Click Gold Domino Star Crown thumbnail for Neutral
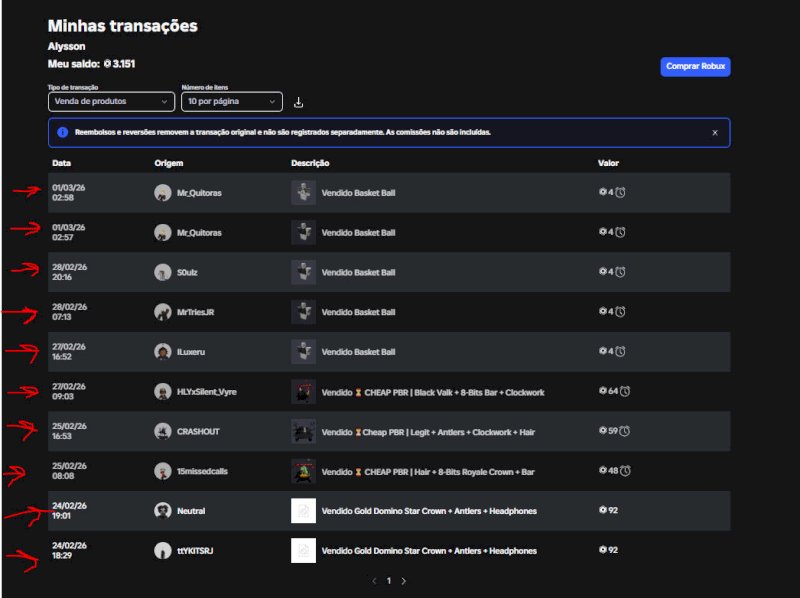 pos(303,511)
